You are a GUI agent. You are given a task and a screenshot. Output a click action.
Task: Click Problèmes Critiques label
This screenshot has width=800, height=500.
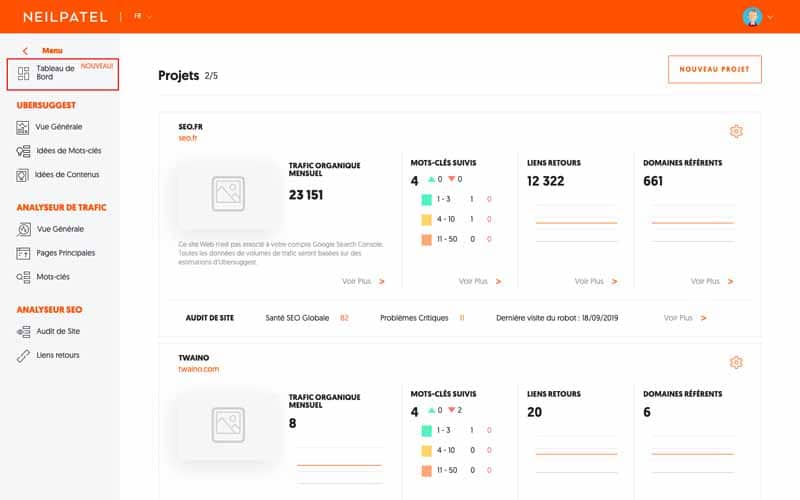(414, 318)
